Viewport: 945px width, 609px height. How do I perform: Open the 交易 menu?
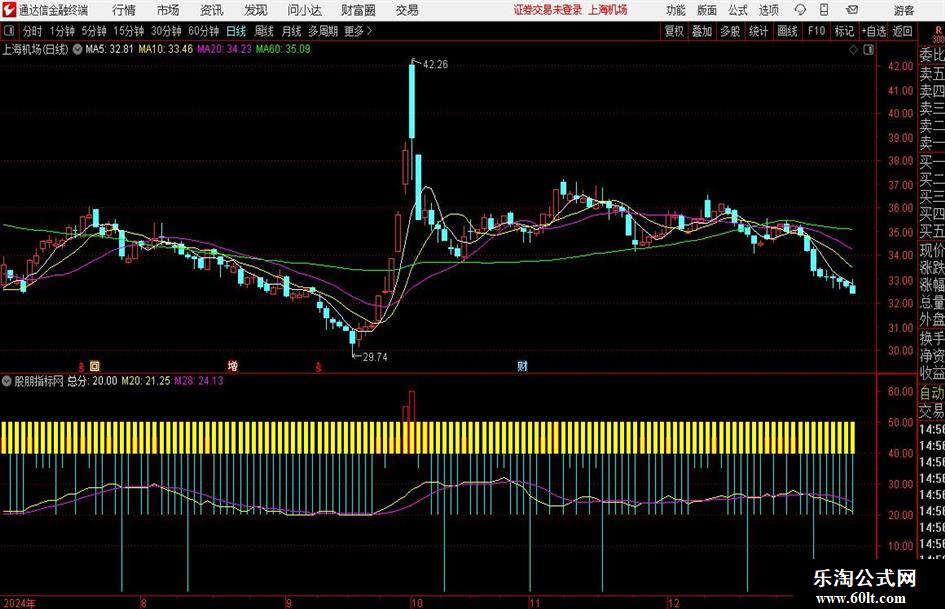click(407, 10)
